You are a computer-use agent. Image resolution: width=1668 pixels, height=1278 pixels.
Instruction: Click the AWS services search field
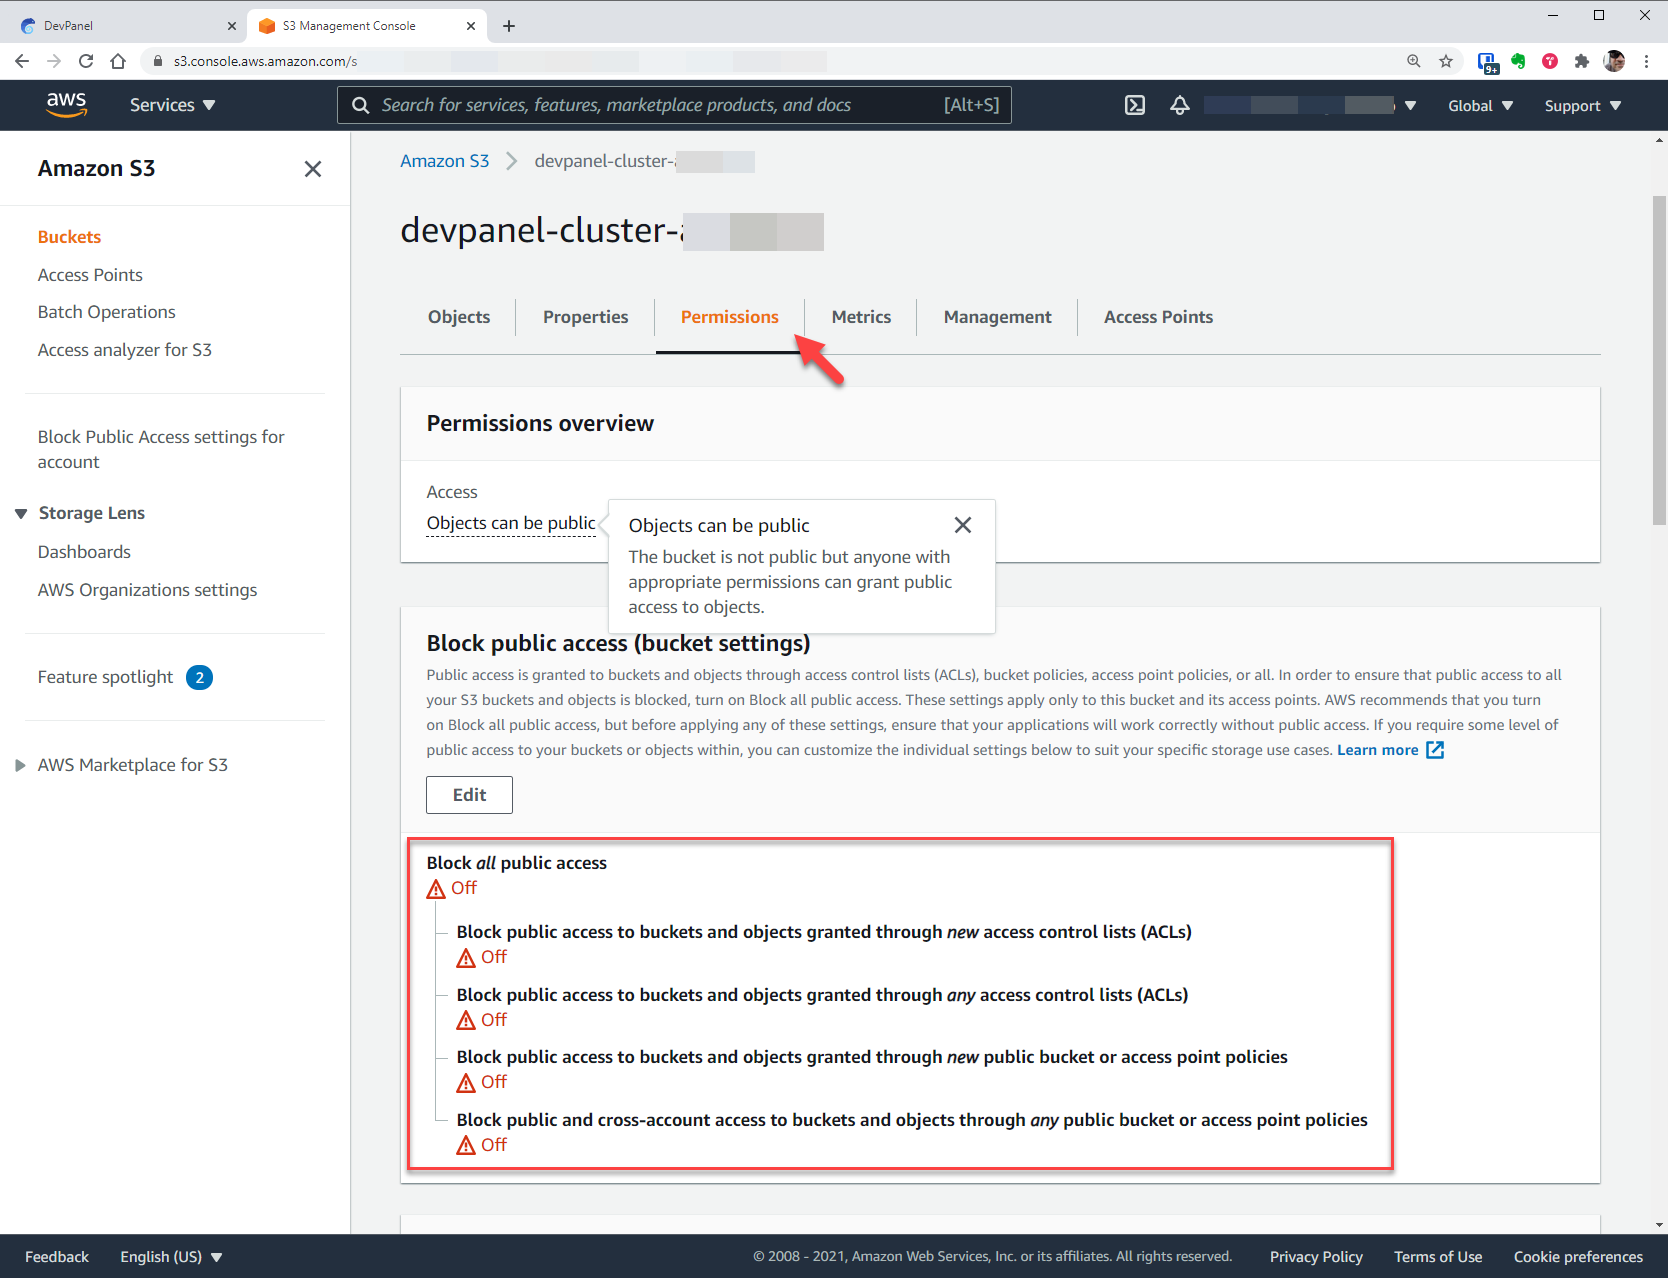[x=660, y=105]
